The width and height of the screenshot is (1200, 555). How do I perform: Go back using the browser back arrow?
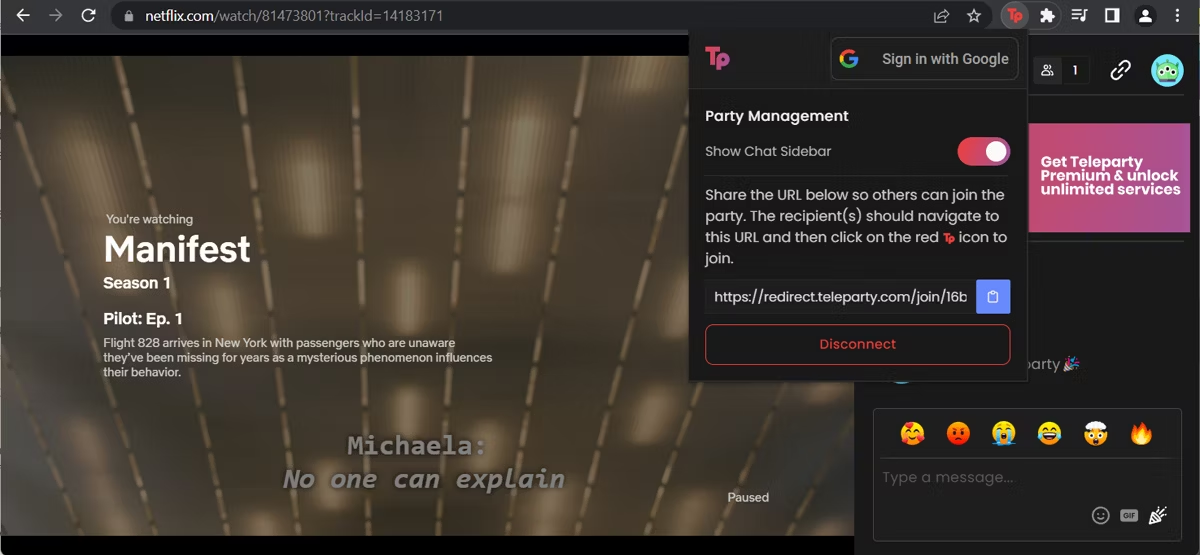click(23, 16)
